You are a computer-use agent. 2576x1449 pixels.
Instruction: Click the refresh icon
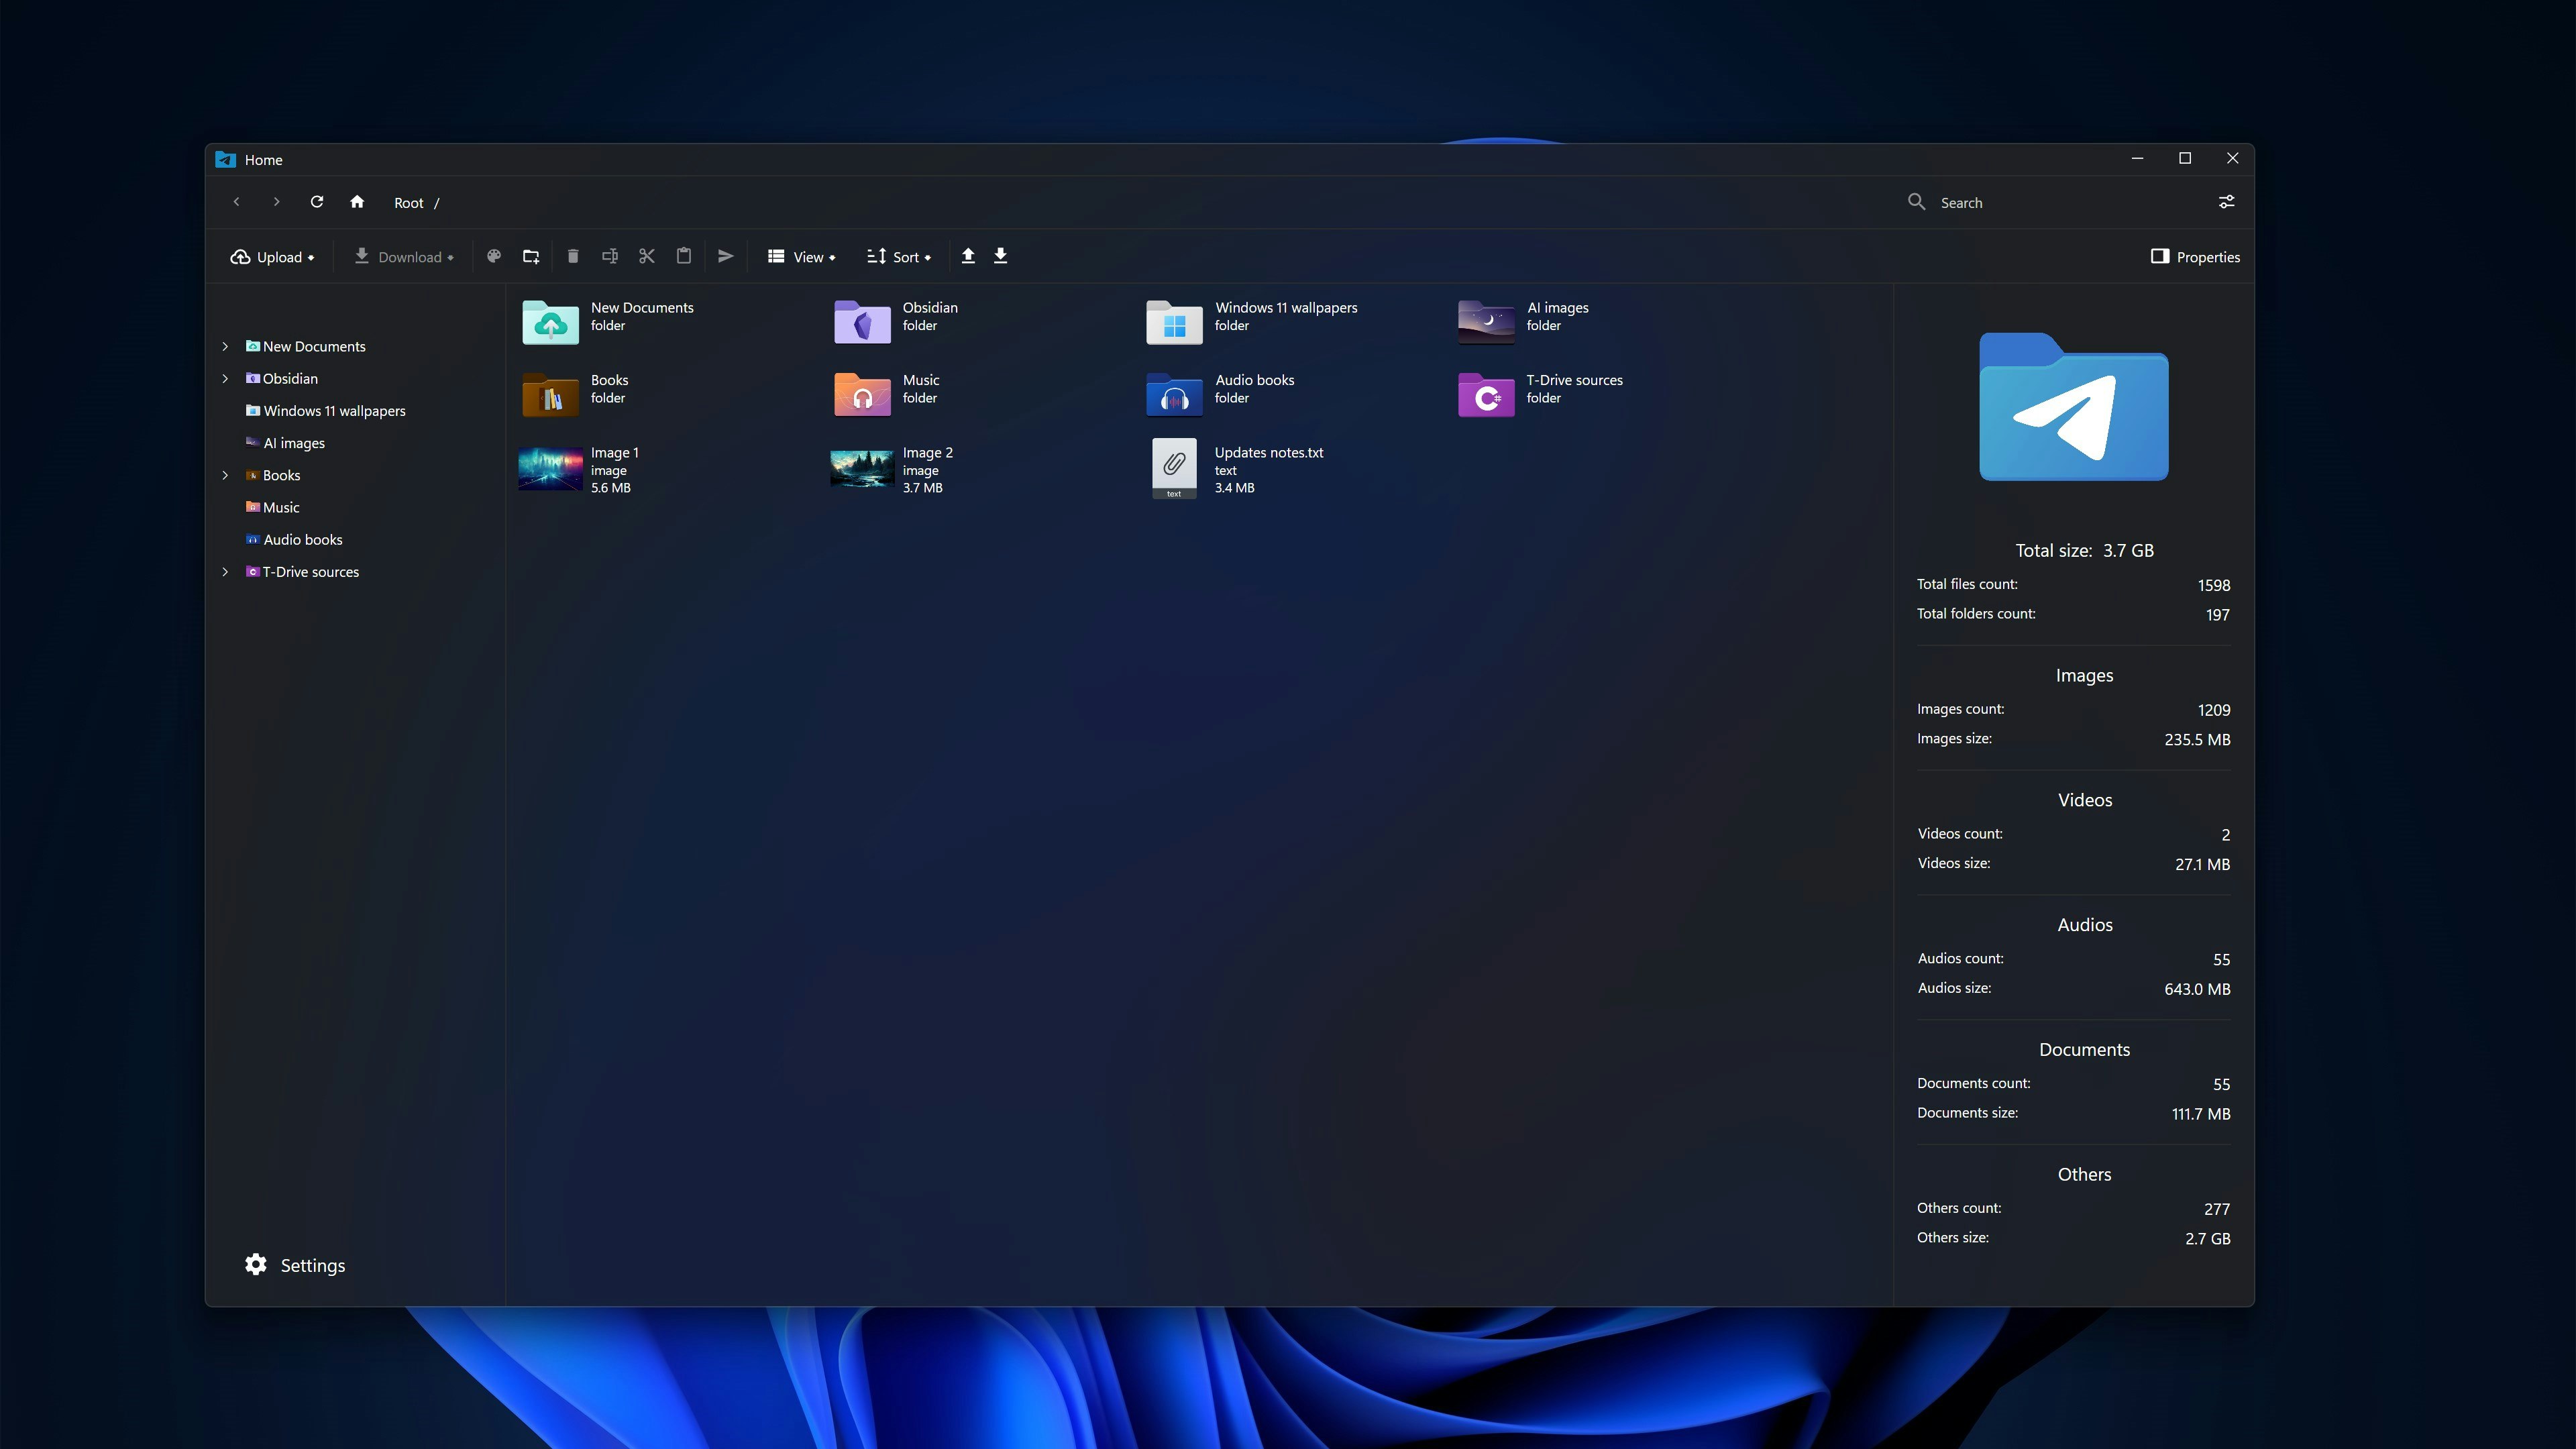[x=317, y=202]
